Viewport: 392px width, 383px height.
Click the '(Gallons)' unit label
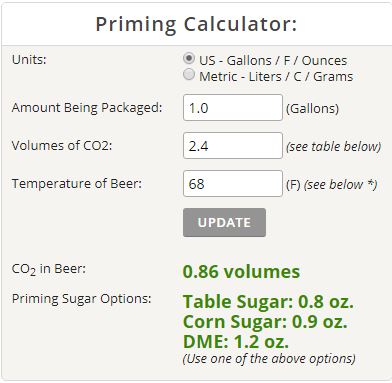click(312, 108)
